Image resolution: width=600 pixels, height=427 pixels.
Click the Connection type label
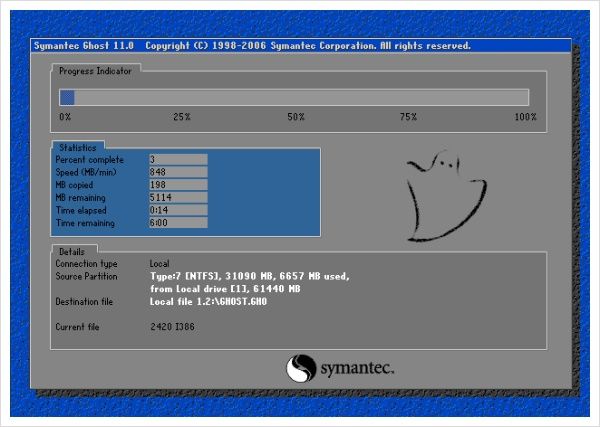pyautogui.click(x=86, y=264)
